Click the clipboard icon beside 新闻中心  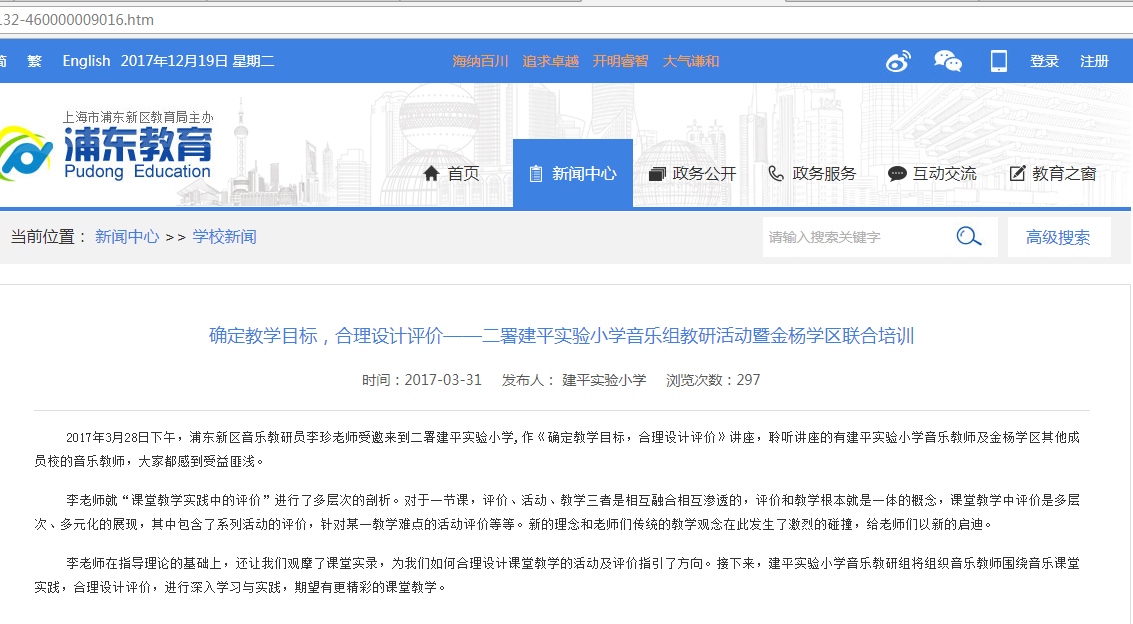[x=535, y=173]
